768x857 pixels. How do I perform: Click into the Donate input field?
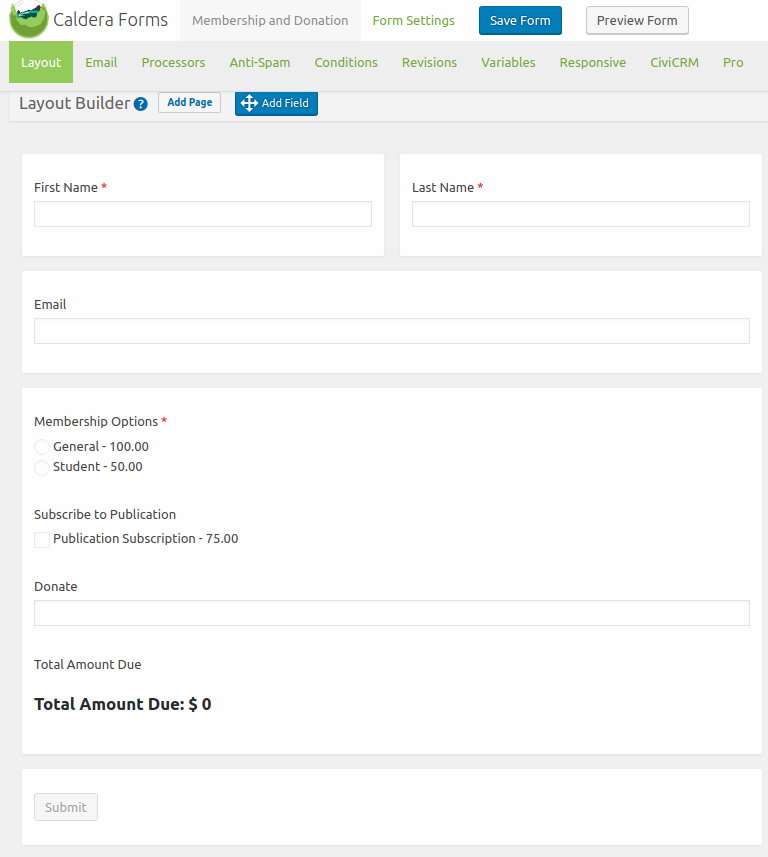(391, 613)
